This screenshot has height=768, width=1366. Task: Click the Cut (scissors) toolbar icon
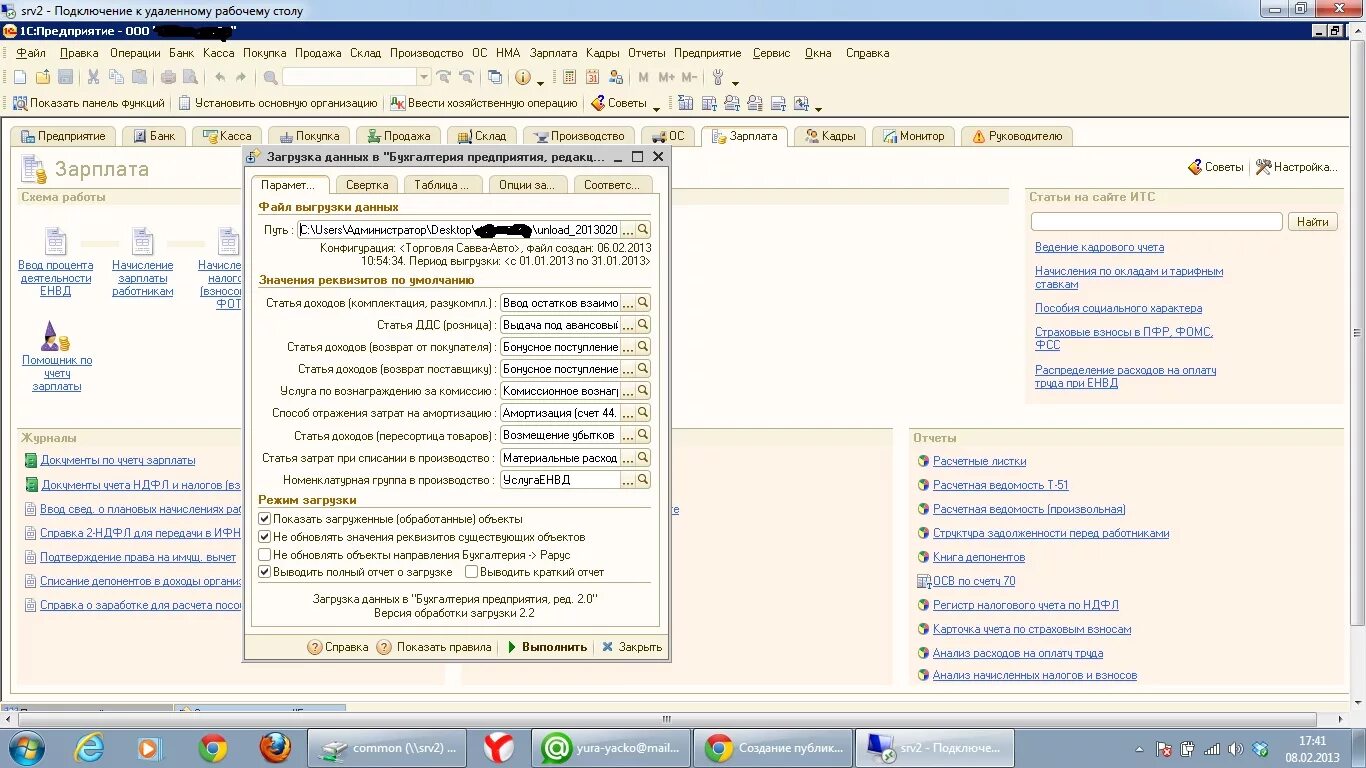pos(94,77)
